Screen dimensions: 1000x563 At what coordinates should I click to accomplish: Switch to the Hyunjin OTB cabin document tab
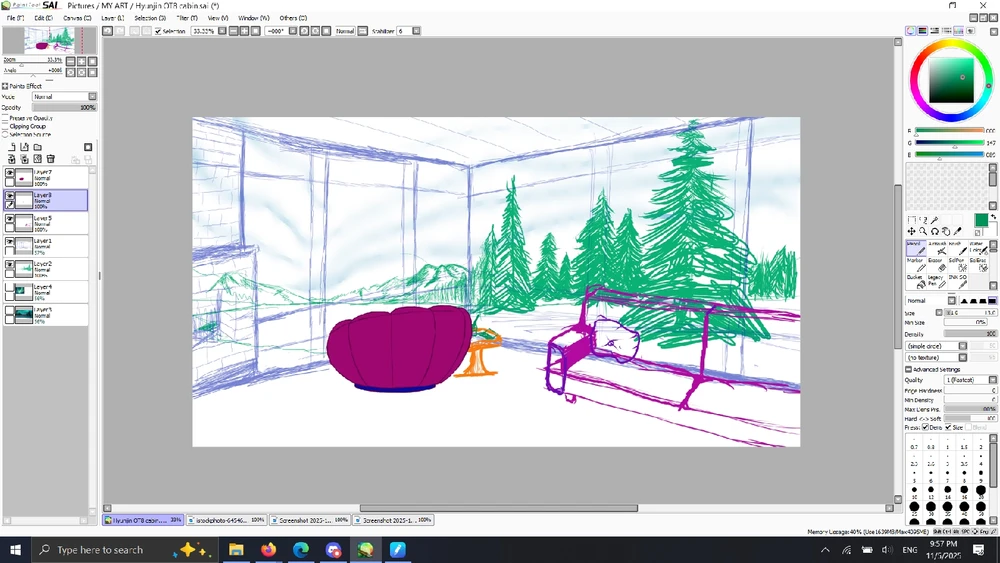click(x=140, y=520)
